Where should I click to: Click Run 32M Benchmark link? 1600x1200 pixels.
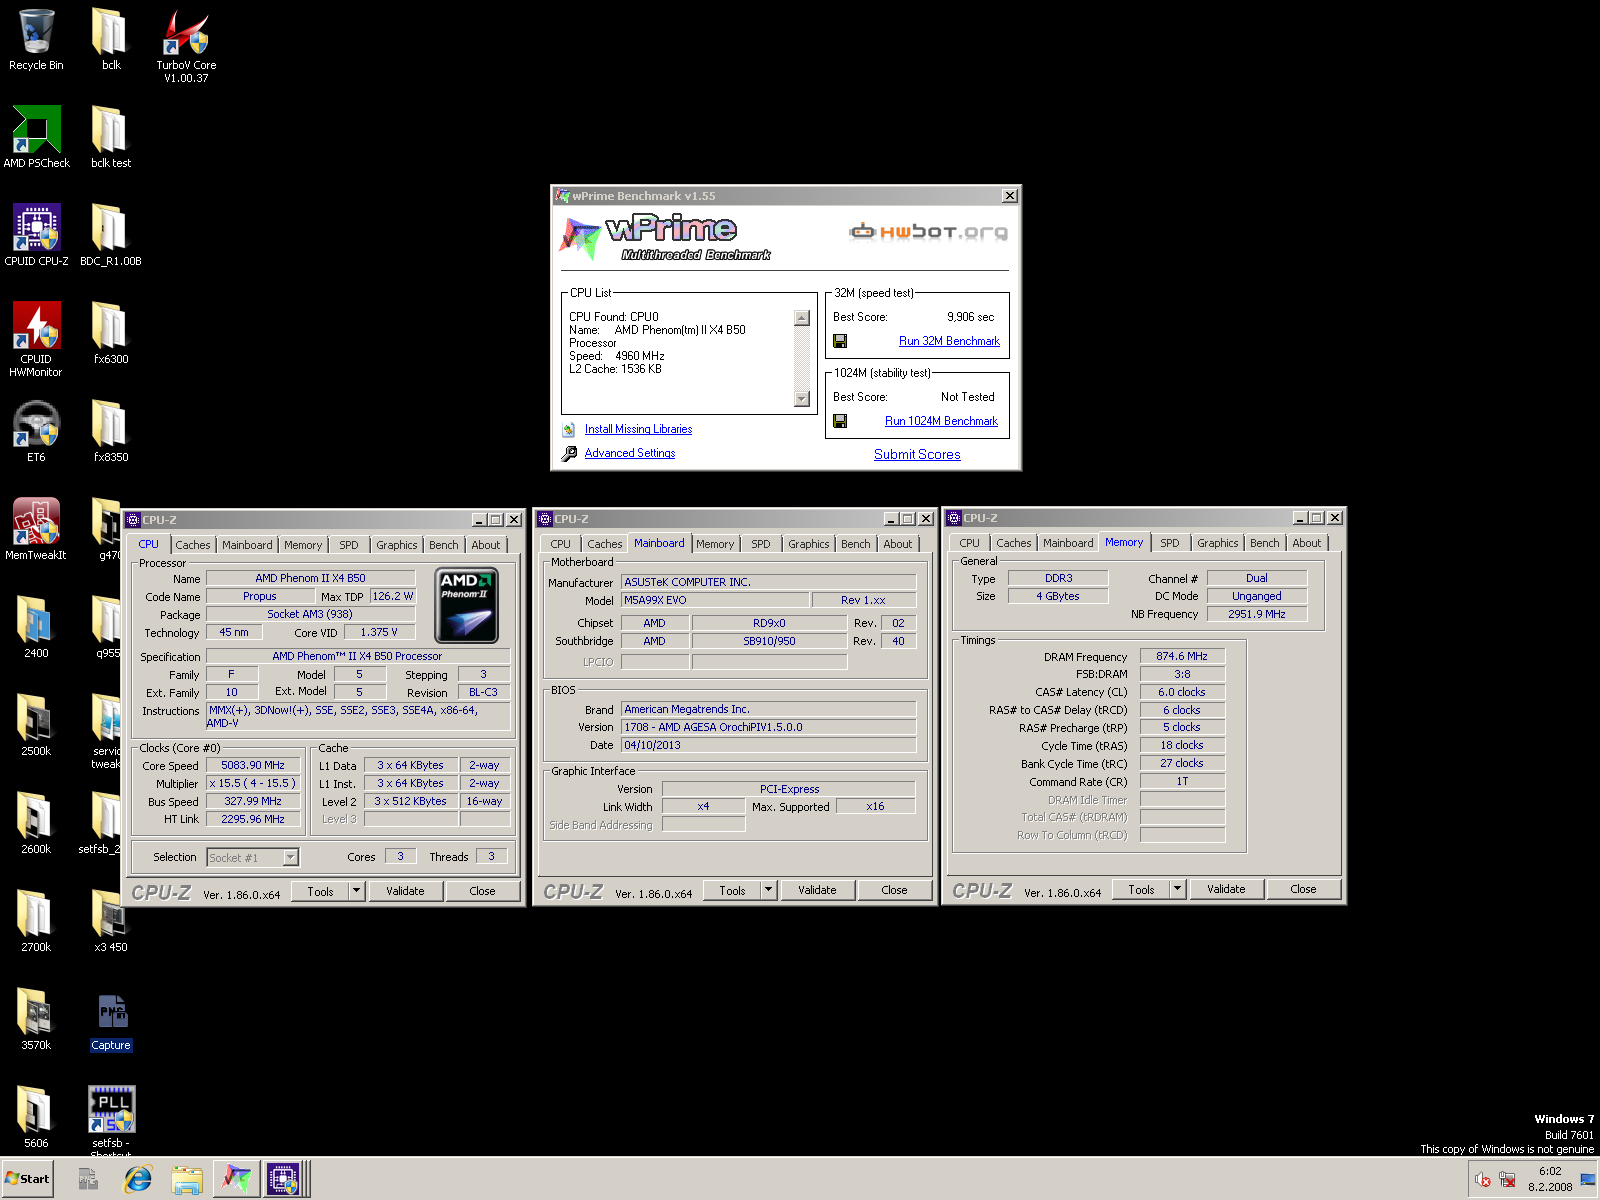pyautogui.click(x=949, y=341)
